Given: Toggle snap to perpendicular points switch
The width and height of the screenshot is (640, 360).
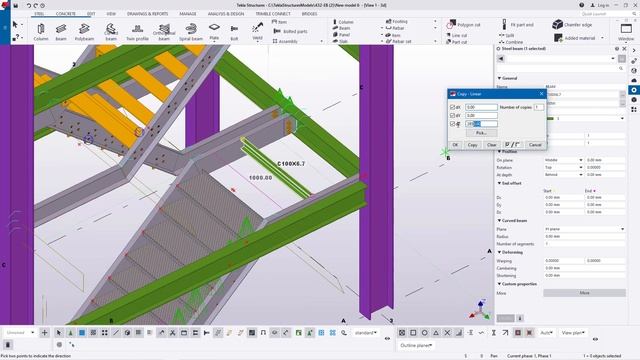Looking at the screenshot, I should (459, 333).
